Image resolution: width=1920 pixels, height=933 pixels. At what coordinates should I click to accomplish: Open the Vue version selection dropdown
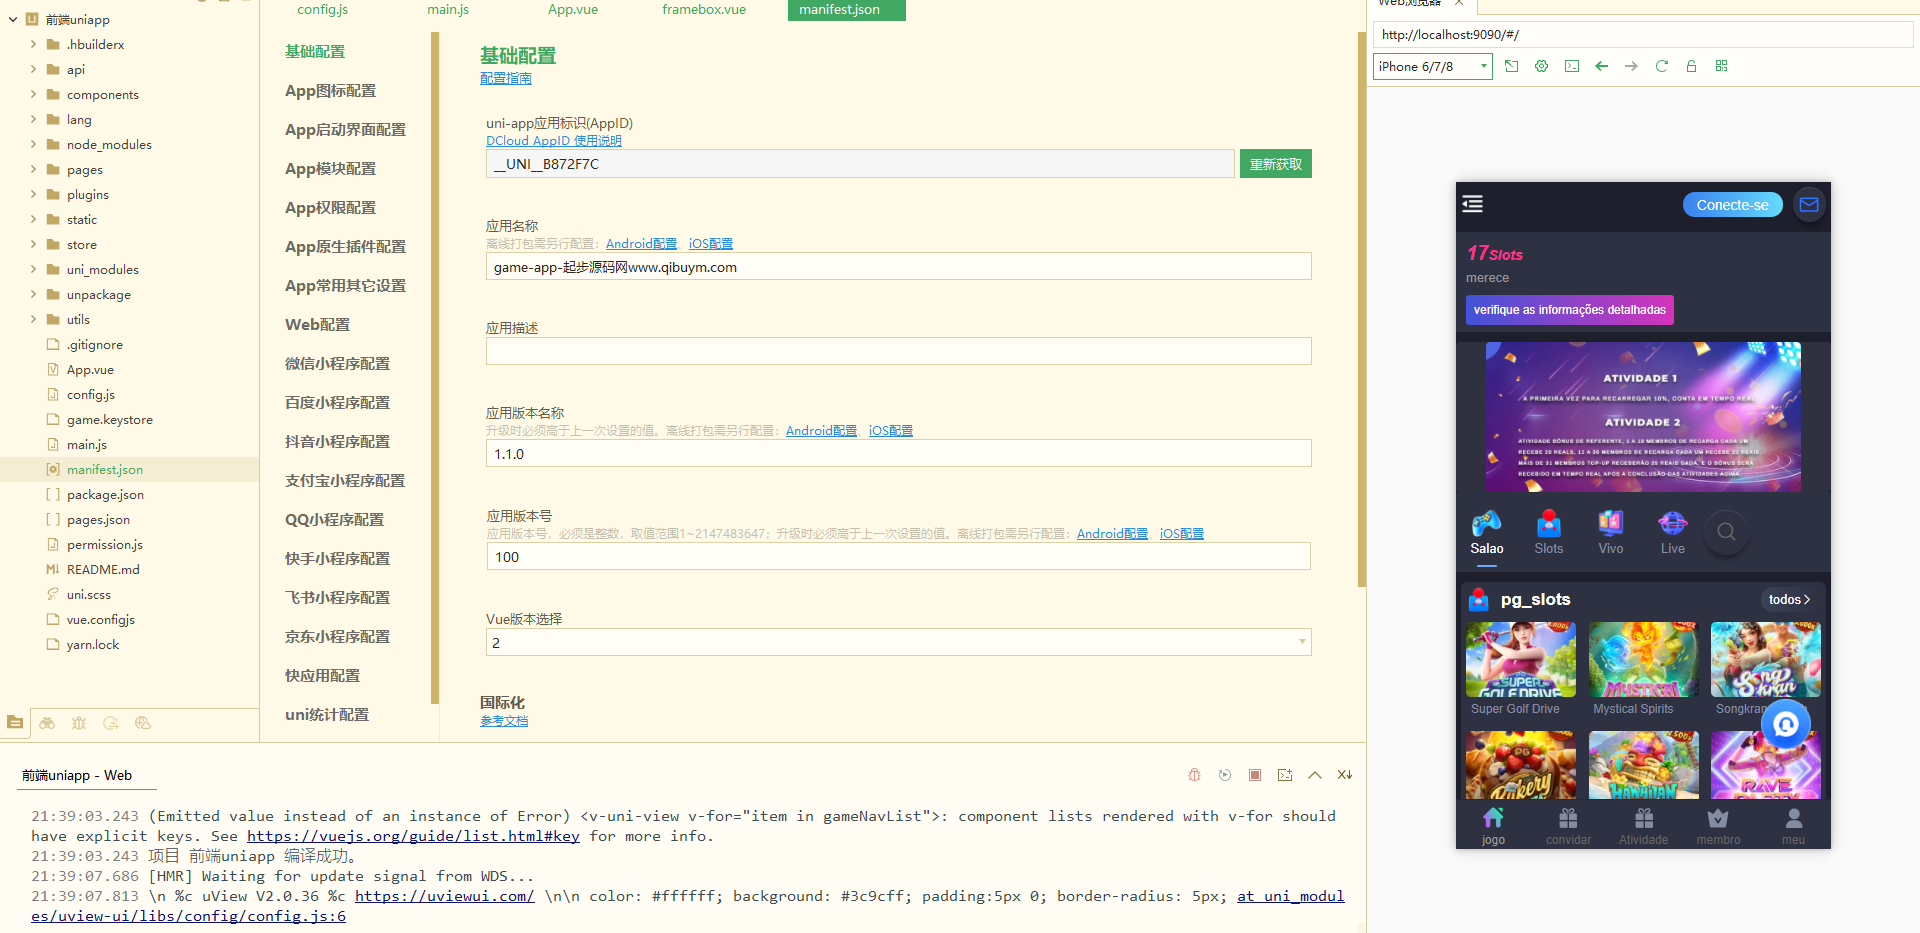point(897,643)
